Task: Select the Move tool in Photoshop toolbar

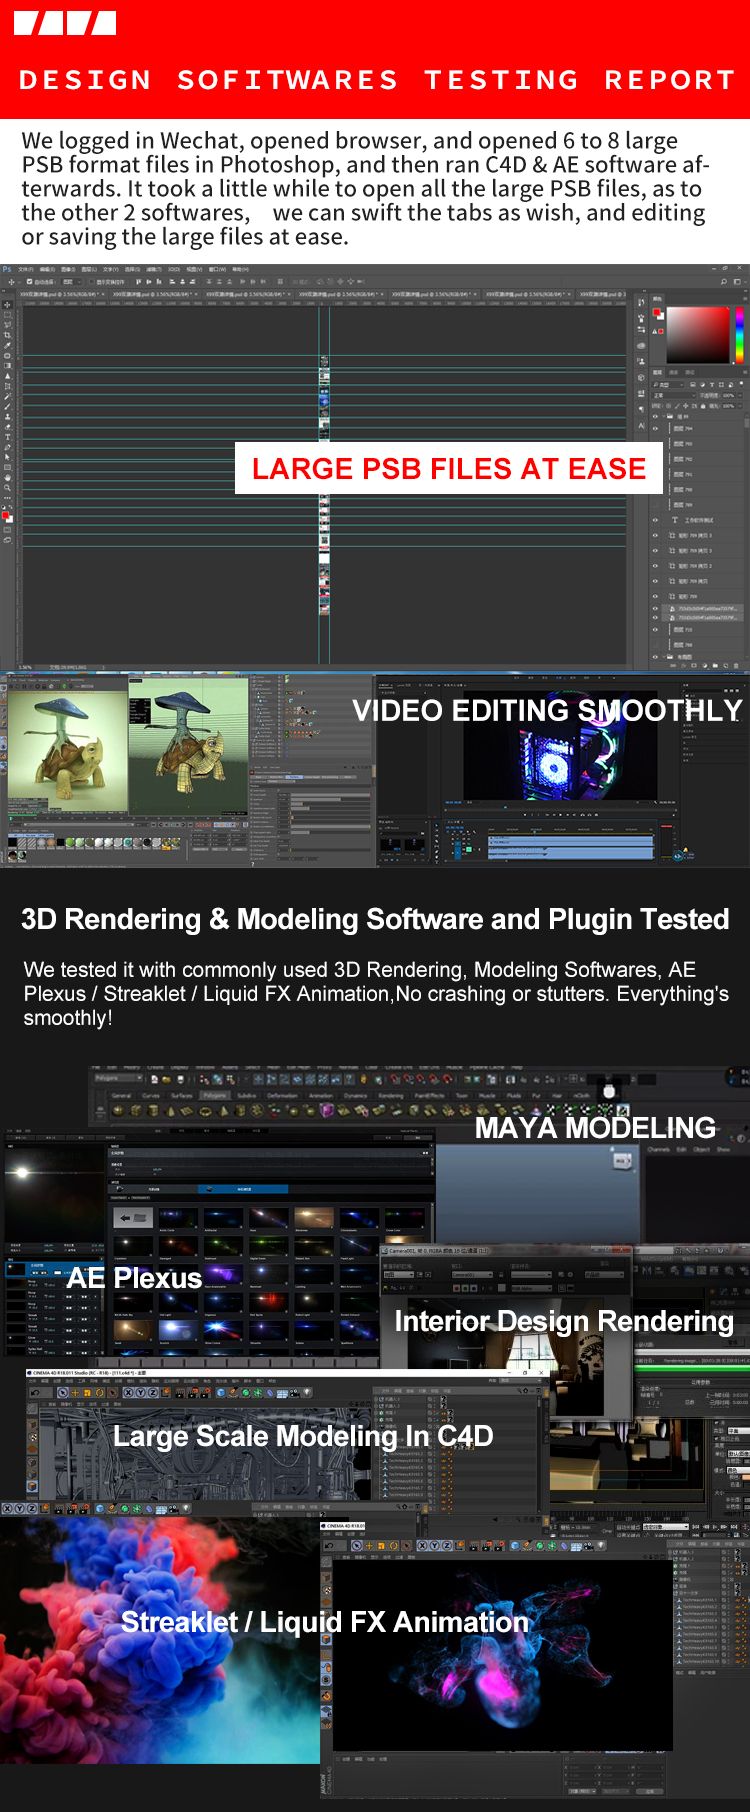Action: (x=7, y=304)
